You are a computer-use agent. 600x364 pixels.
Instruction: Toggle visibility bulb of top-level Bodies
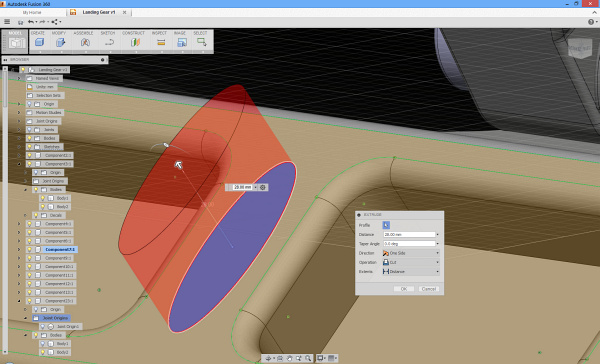(x=29, y=138)
